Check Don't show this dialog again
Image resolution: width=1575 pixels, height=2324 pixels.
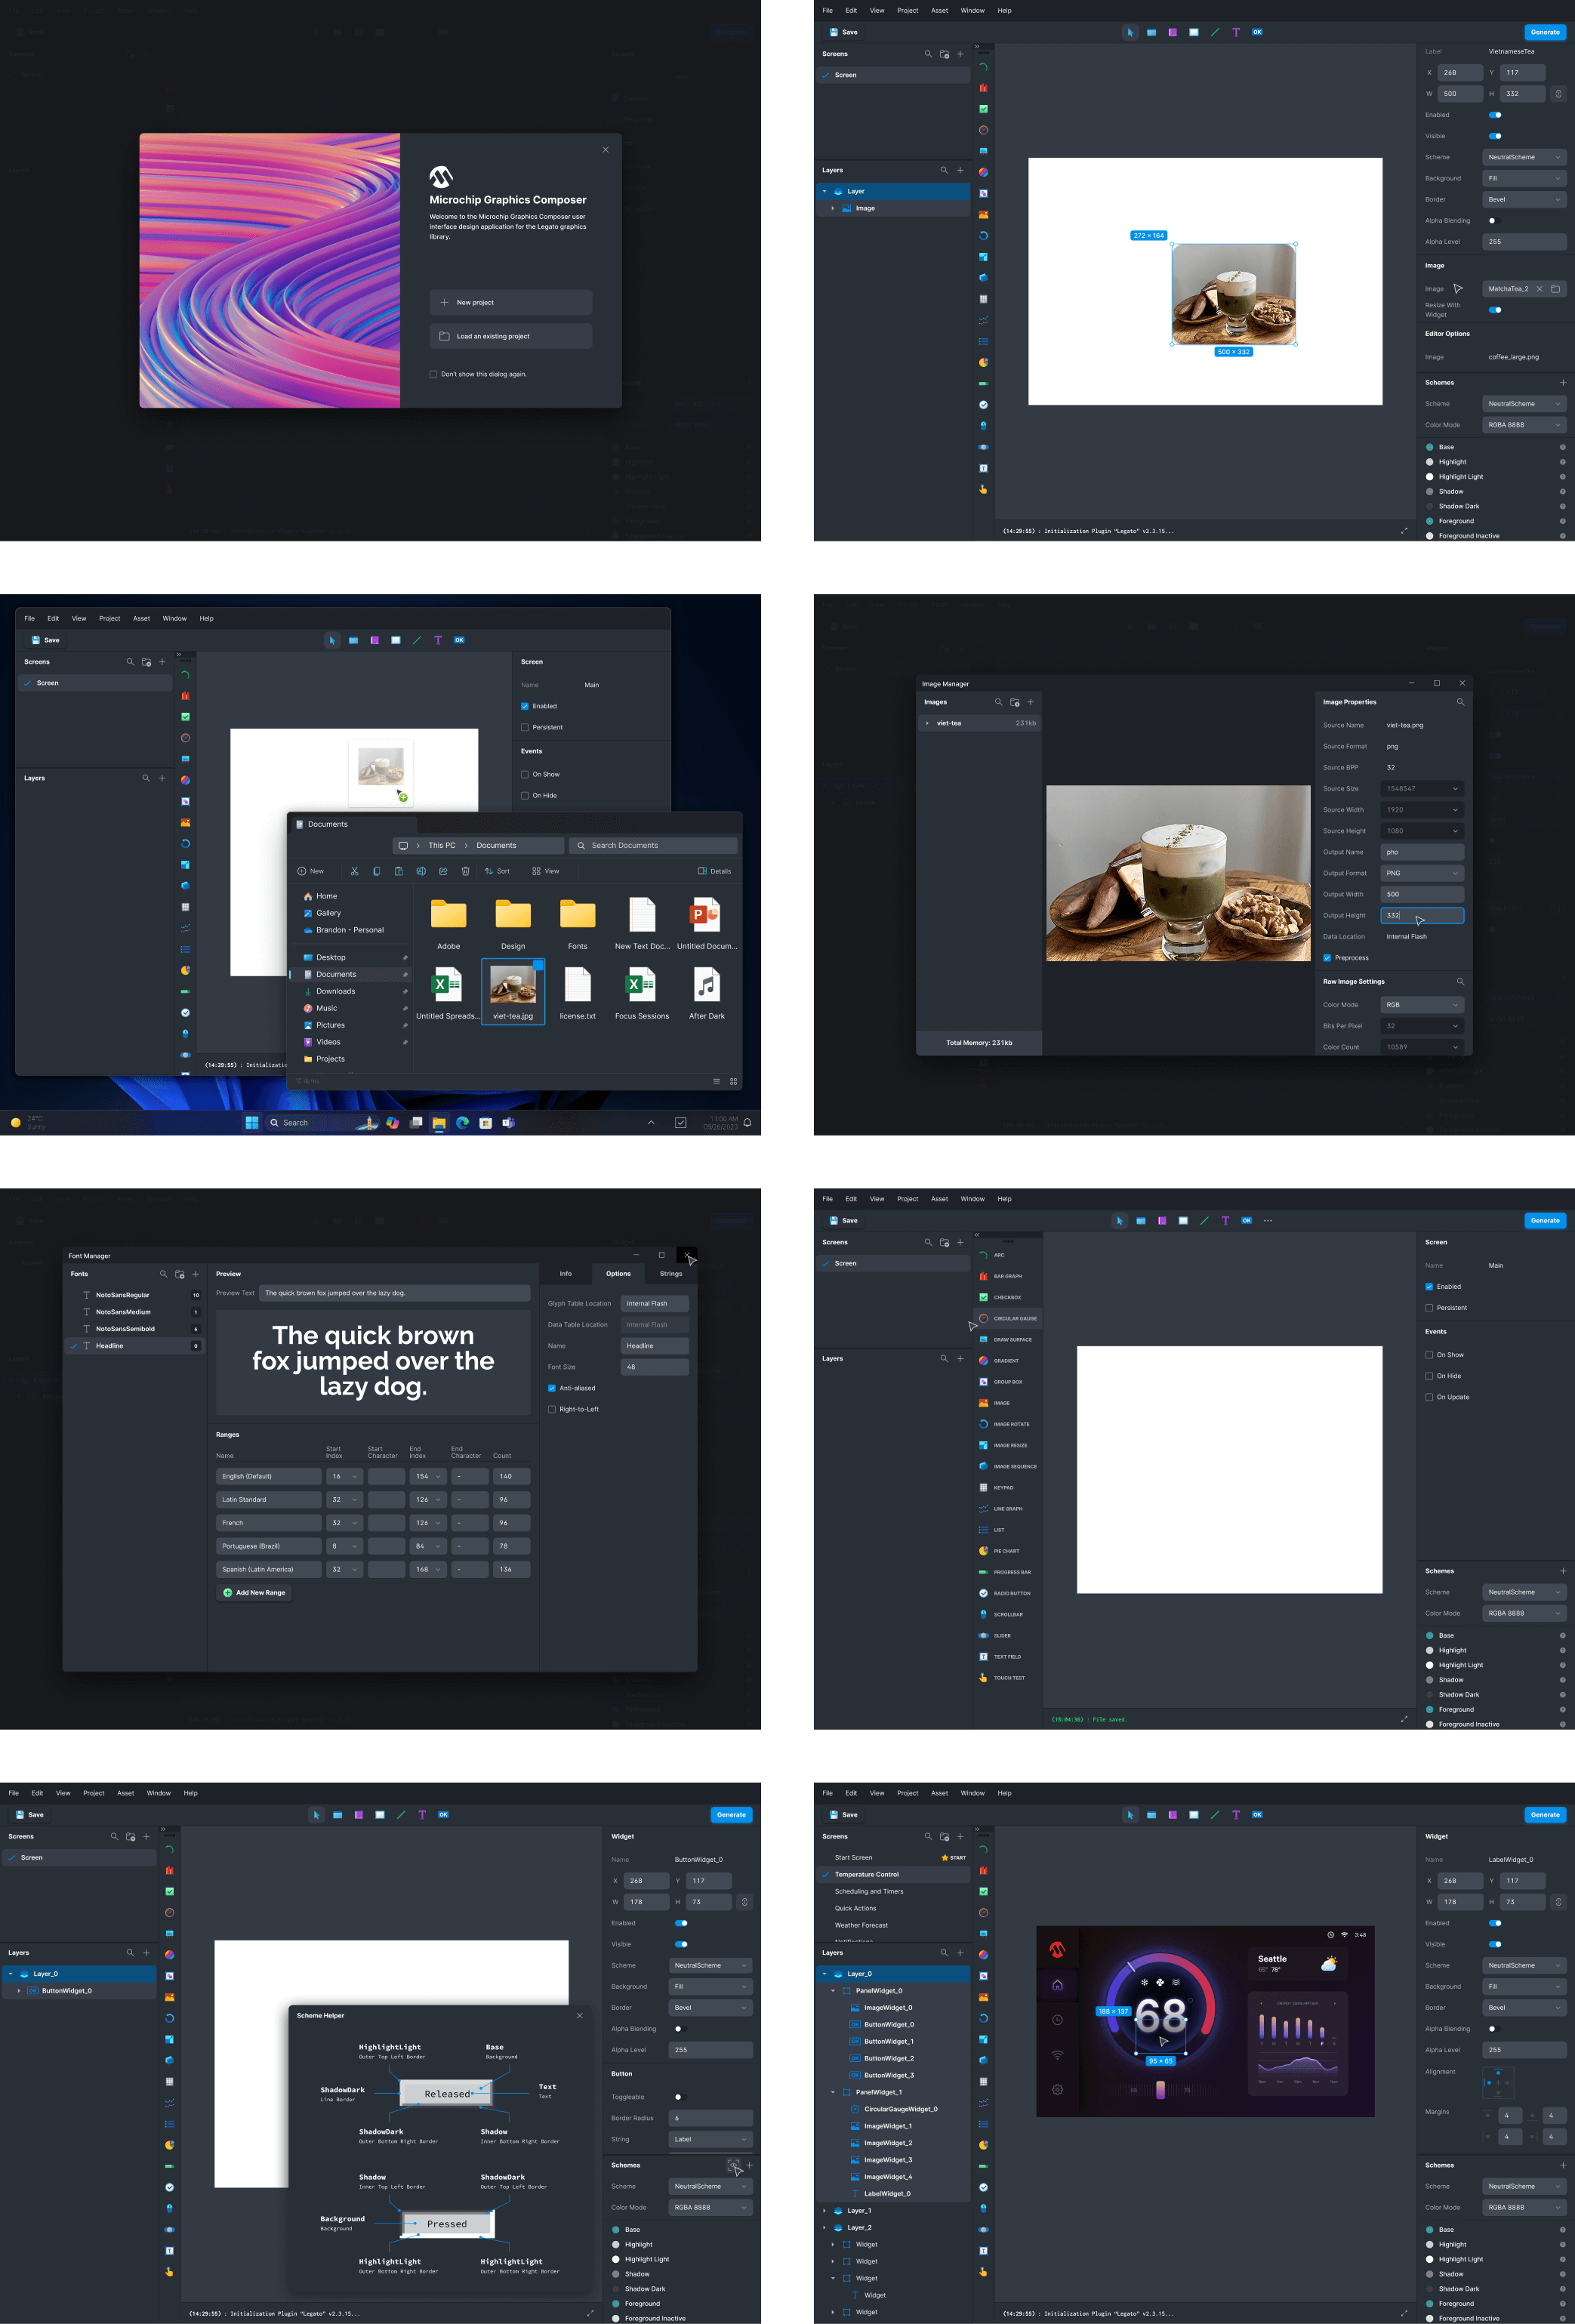click(433, 374)
